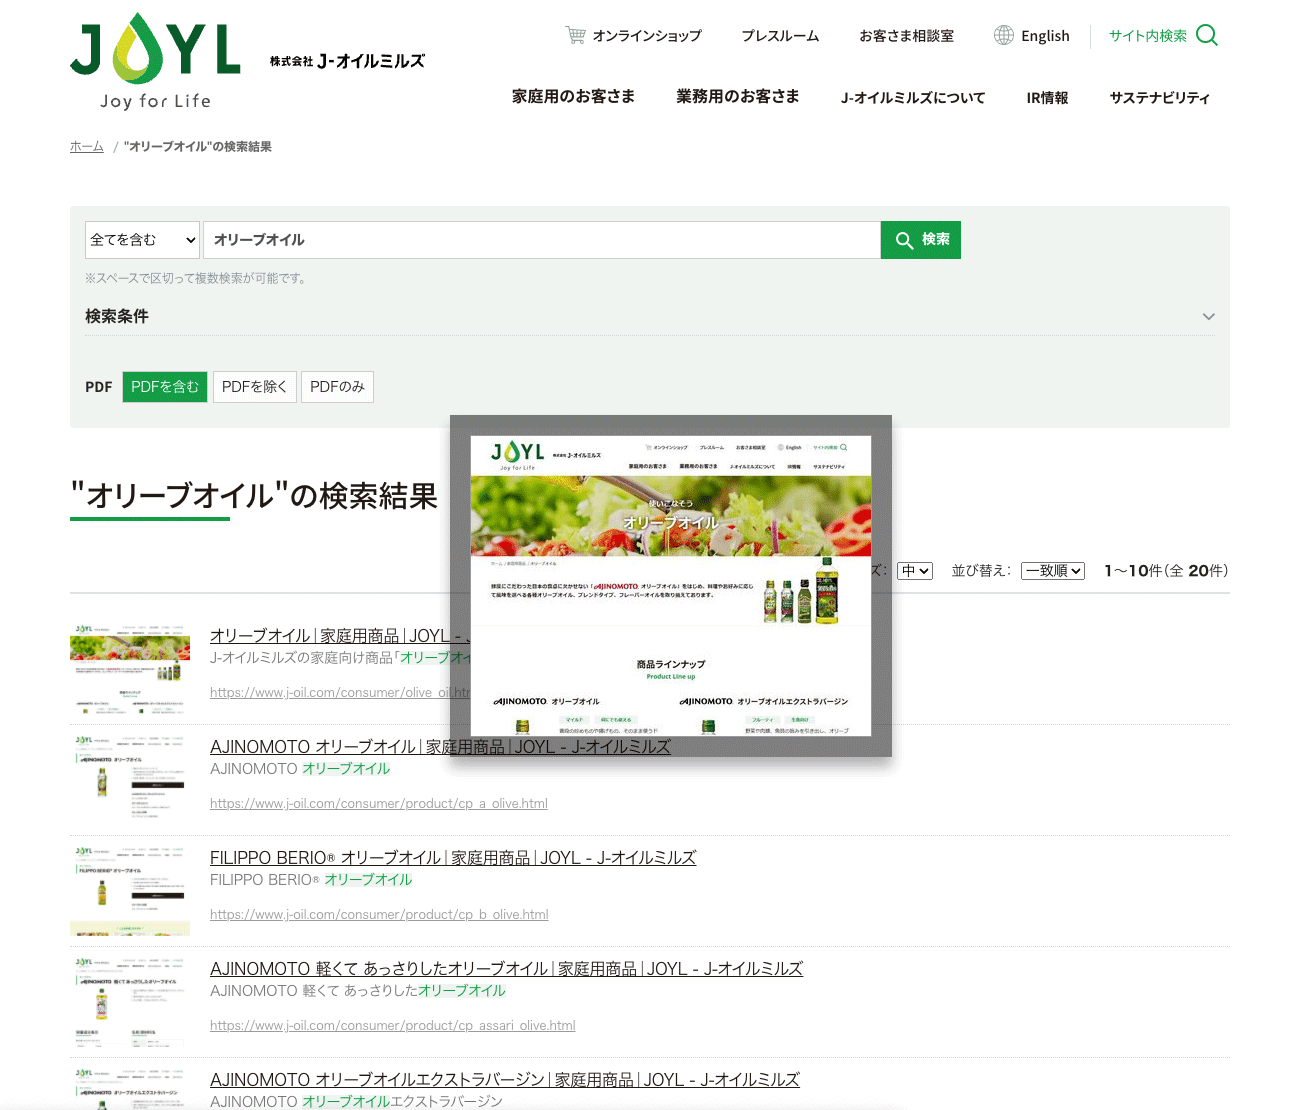Viewport: 1301px width, 1110px height.
Task: Open the 業務用のお客さま menu
Action: pyautogui.click(x=738, y=97)
